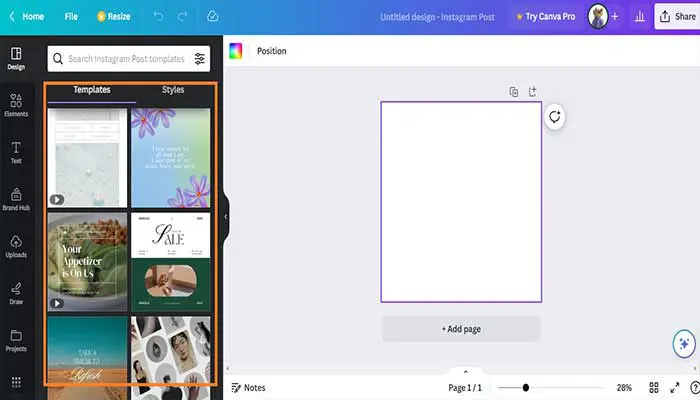Viewport: 700px width, 400px height.
Task: Toggle the Notes panel
Action: [248, 387]
